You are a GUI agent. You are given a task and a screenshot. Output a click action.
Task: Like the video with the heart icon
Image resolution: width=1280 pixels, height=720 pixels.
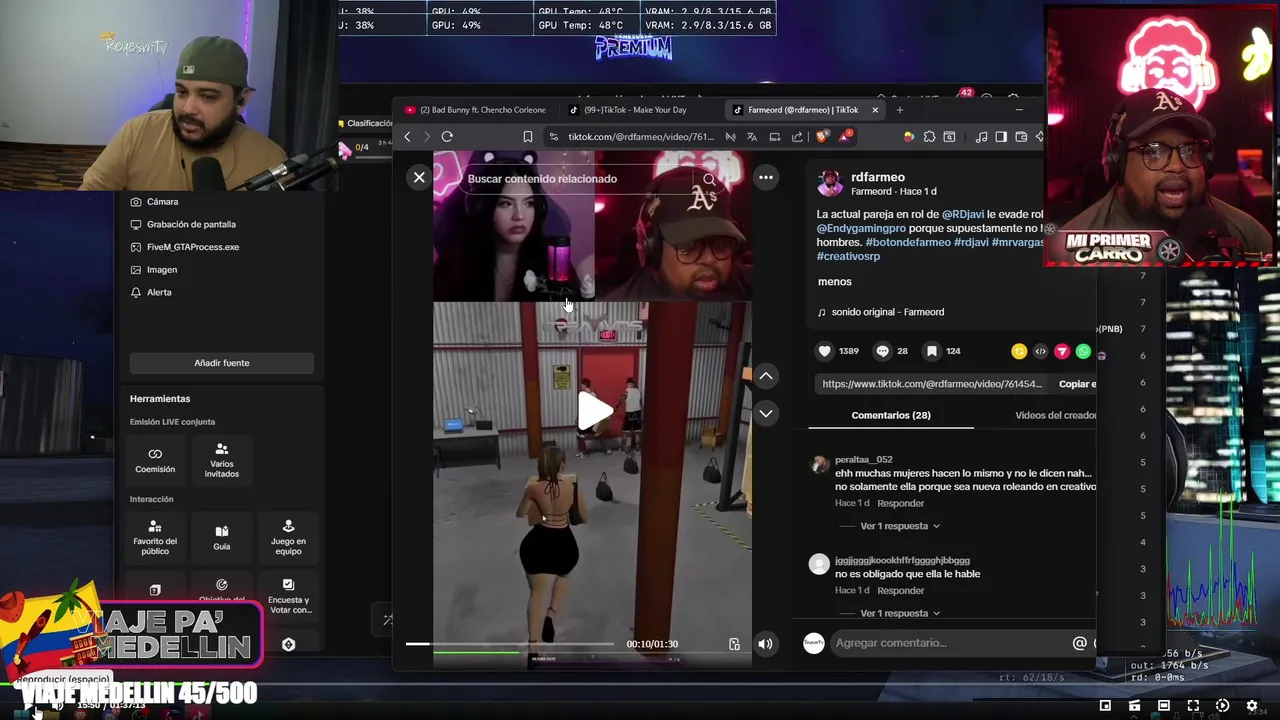[x=825, y=351]
